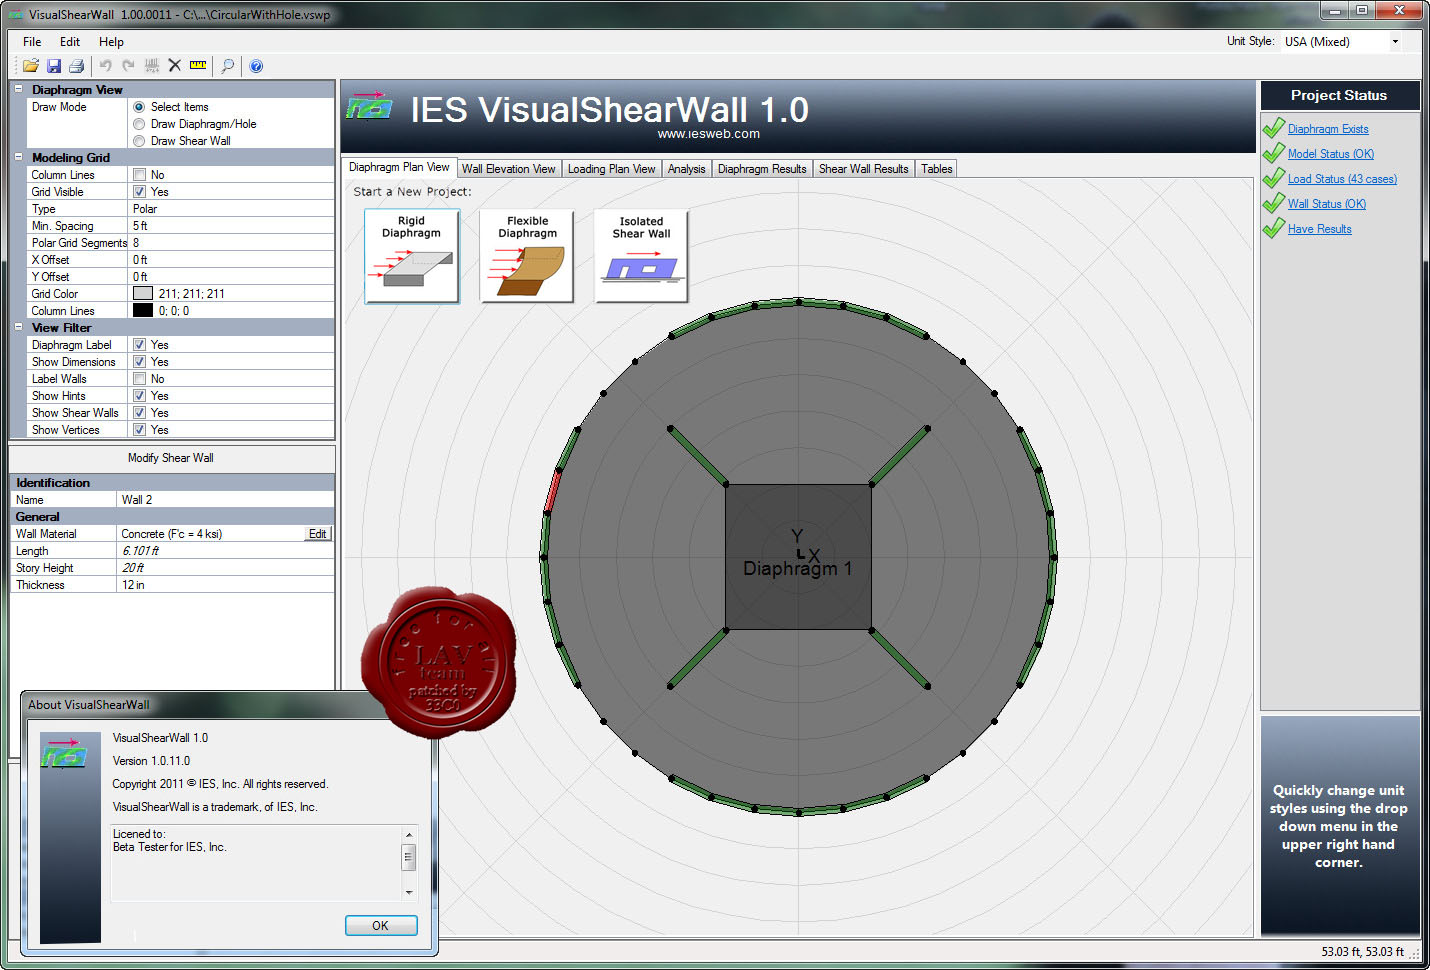Click the Undo arrow icon

[x=105, y=66]
